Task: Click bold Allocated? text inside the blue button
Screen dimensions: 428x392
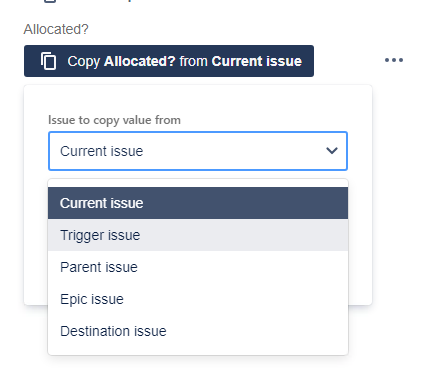Action: [x=140, y=61]
